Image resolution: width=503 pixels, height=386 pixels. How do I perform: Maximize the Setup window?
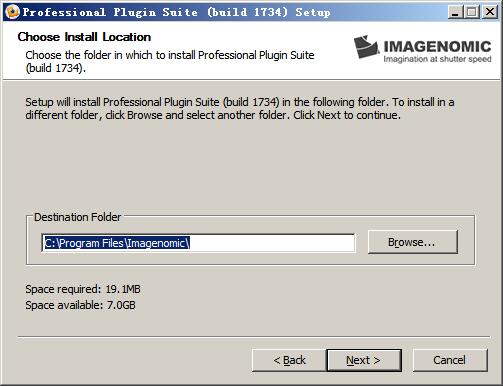click(472, 12)
